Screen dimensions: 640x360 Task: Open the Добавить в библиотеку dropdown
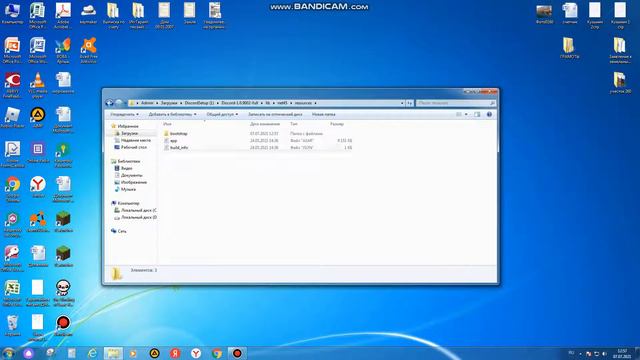(172, 115)
